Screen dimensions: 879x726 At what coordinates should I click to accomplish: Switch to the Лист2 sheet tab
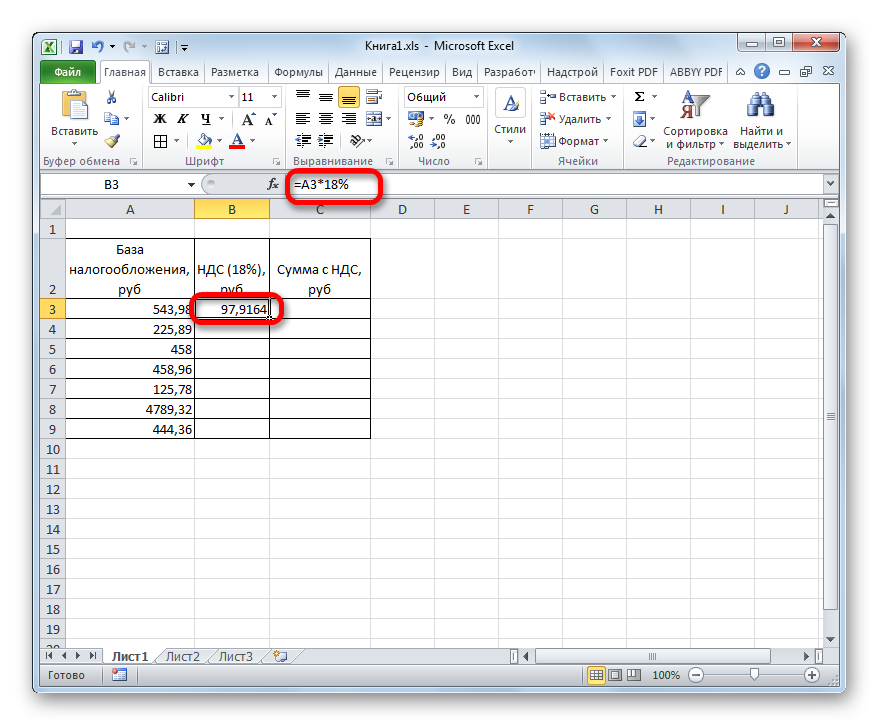pos(183,656)
